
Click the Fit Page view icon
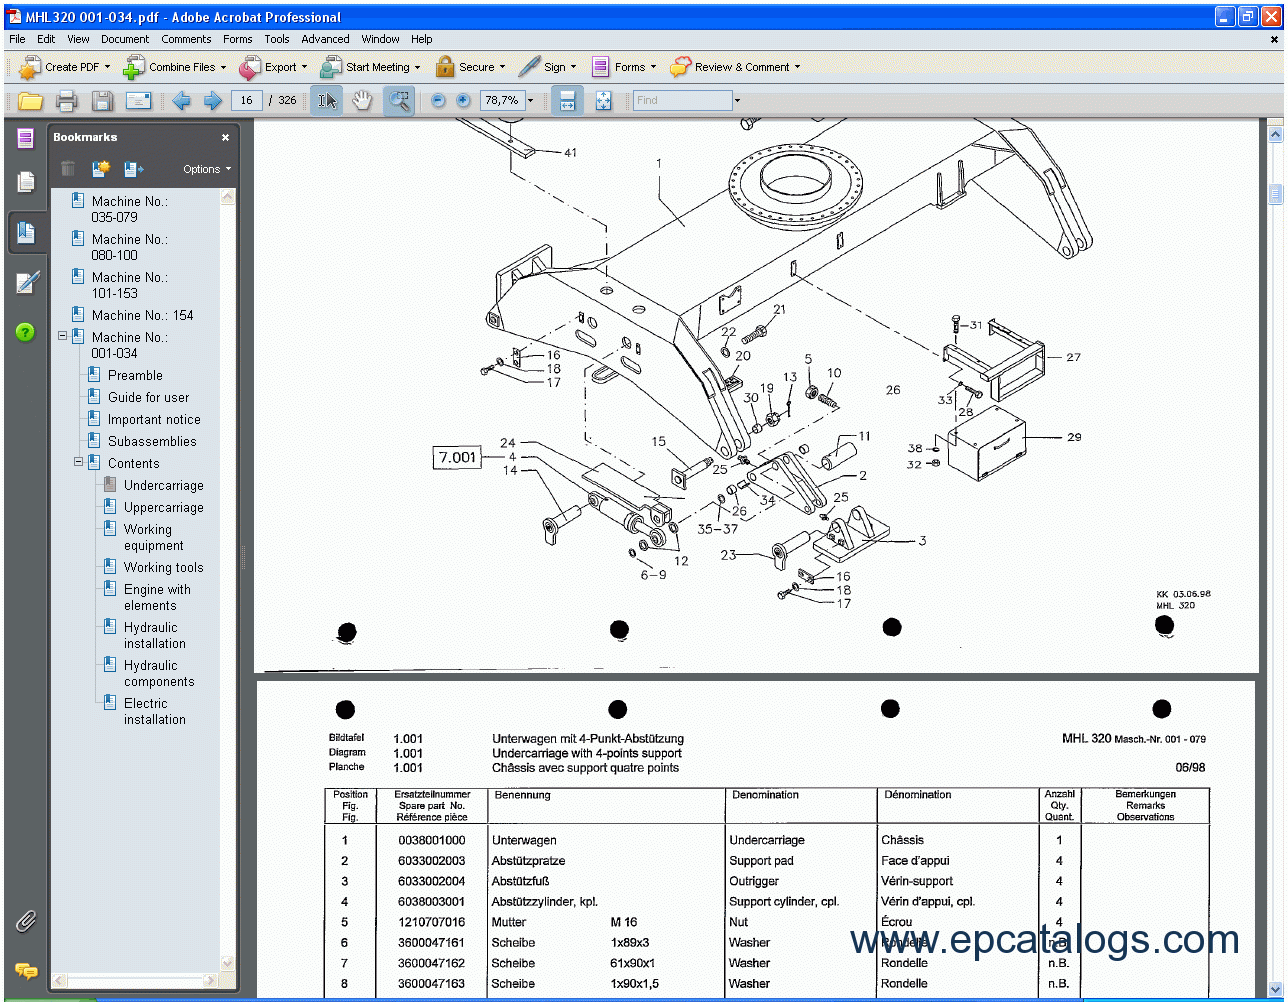pyautogui.click(x=603, y=100)
